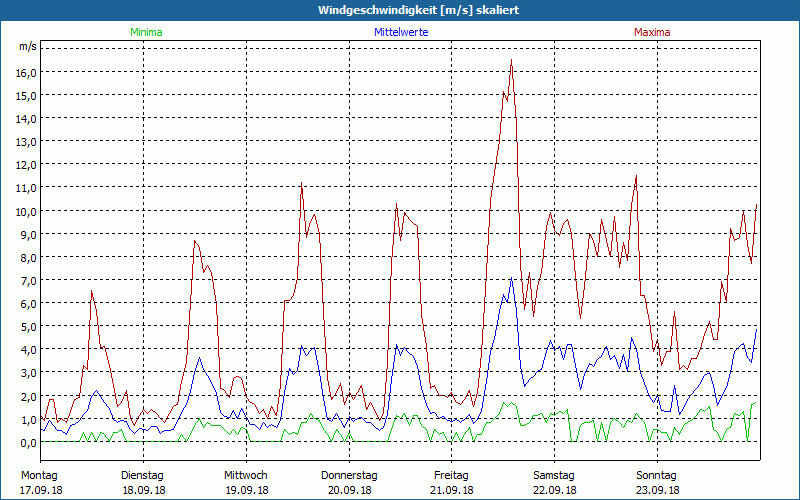Click the '7,0' y-axis value

(x=28, y=280)
